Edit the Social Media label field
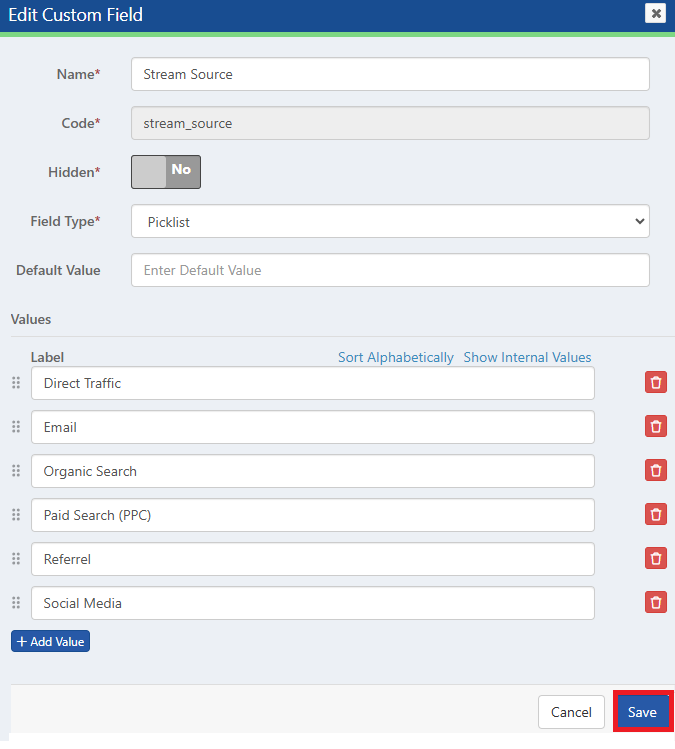675x749 pixels. coord(313,603)
